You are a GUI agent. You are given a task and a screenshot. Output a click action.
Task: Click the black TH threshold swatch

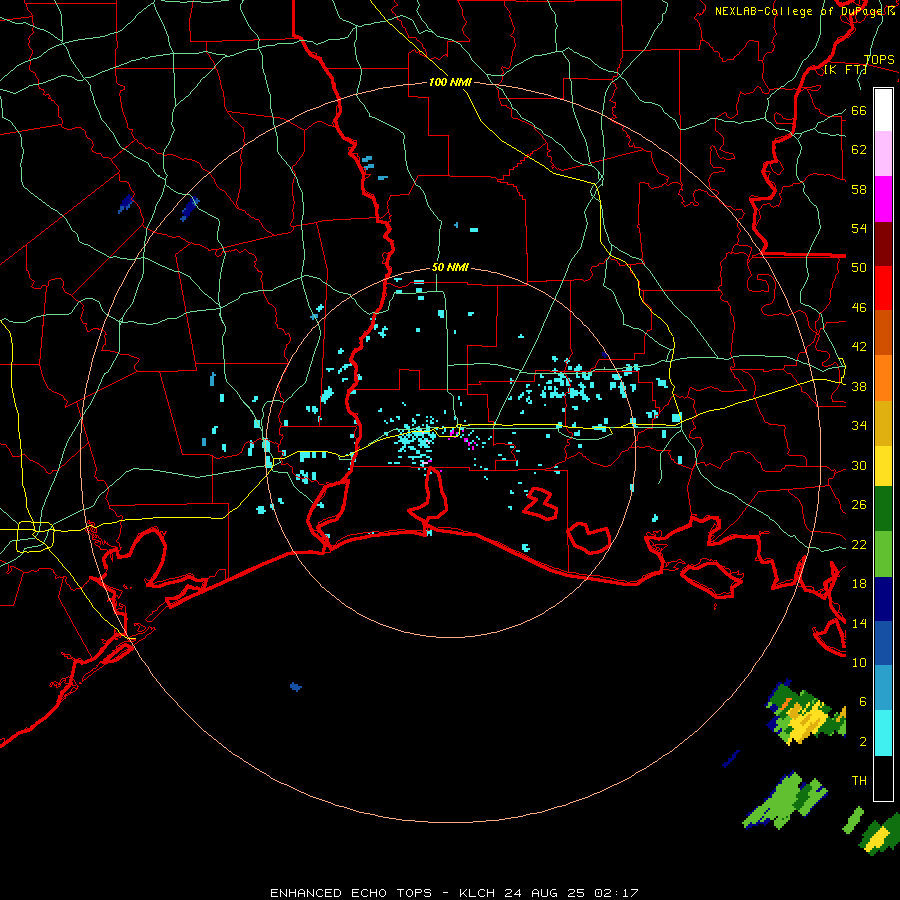tap(883, 778)
